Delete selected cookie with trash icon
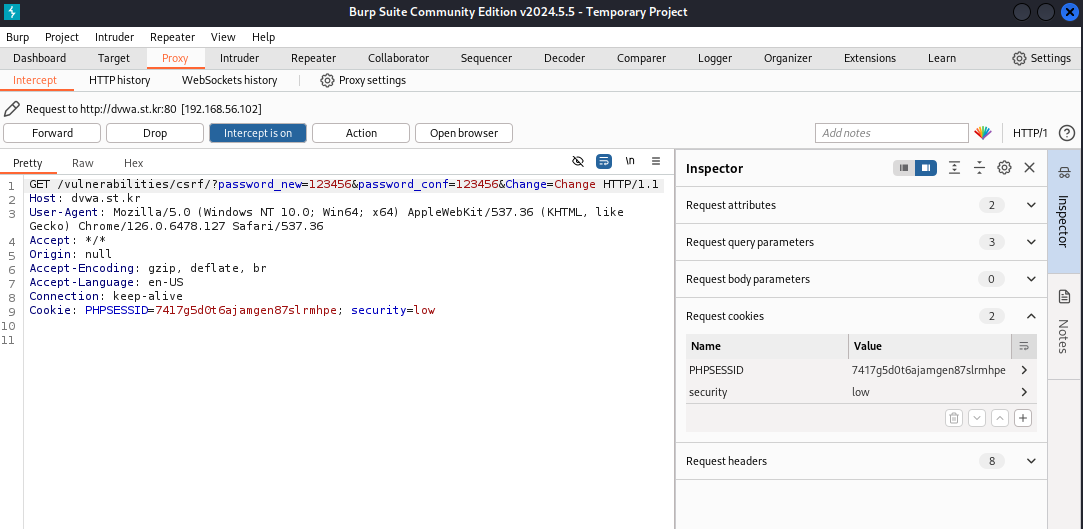This screenshot has width=1083, height=529. click(x=954, y=418)
